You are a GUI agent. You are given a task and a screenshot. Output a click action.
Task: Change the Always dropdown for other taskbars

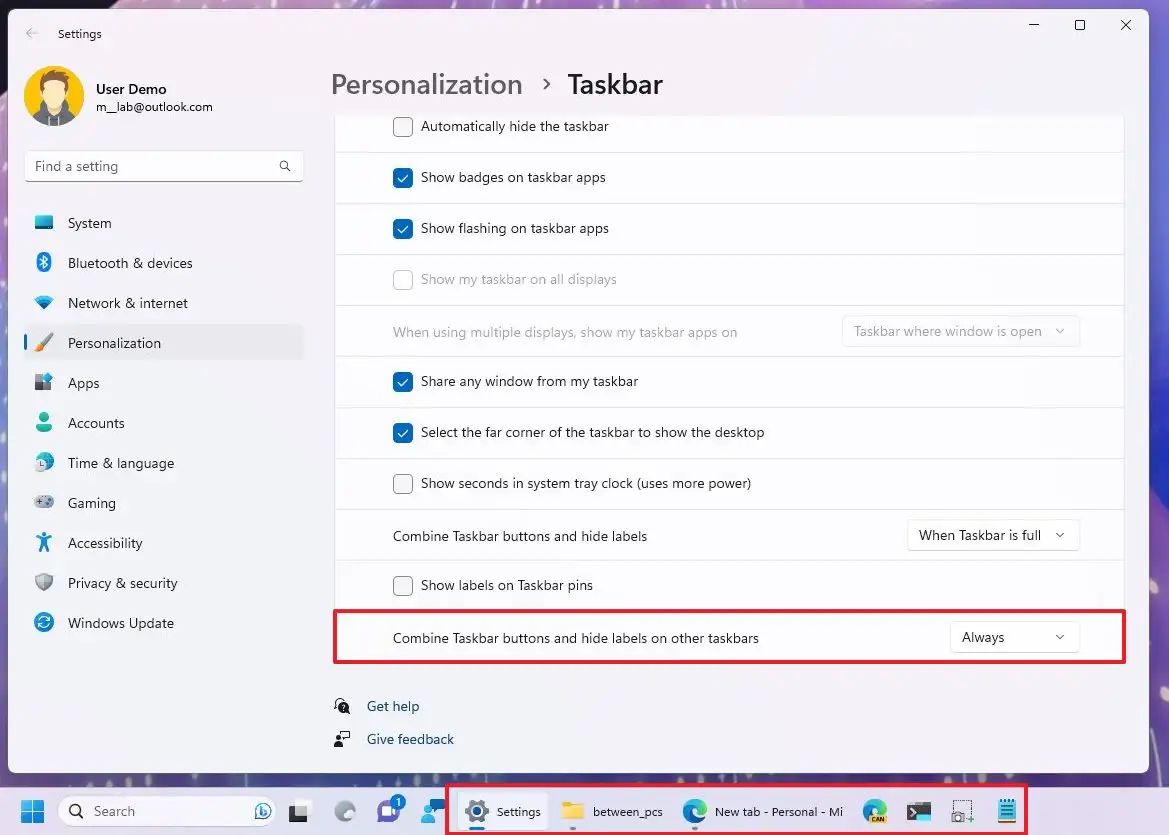point(1014,637)
